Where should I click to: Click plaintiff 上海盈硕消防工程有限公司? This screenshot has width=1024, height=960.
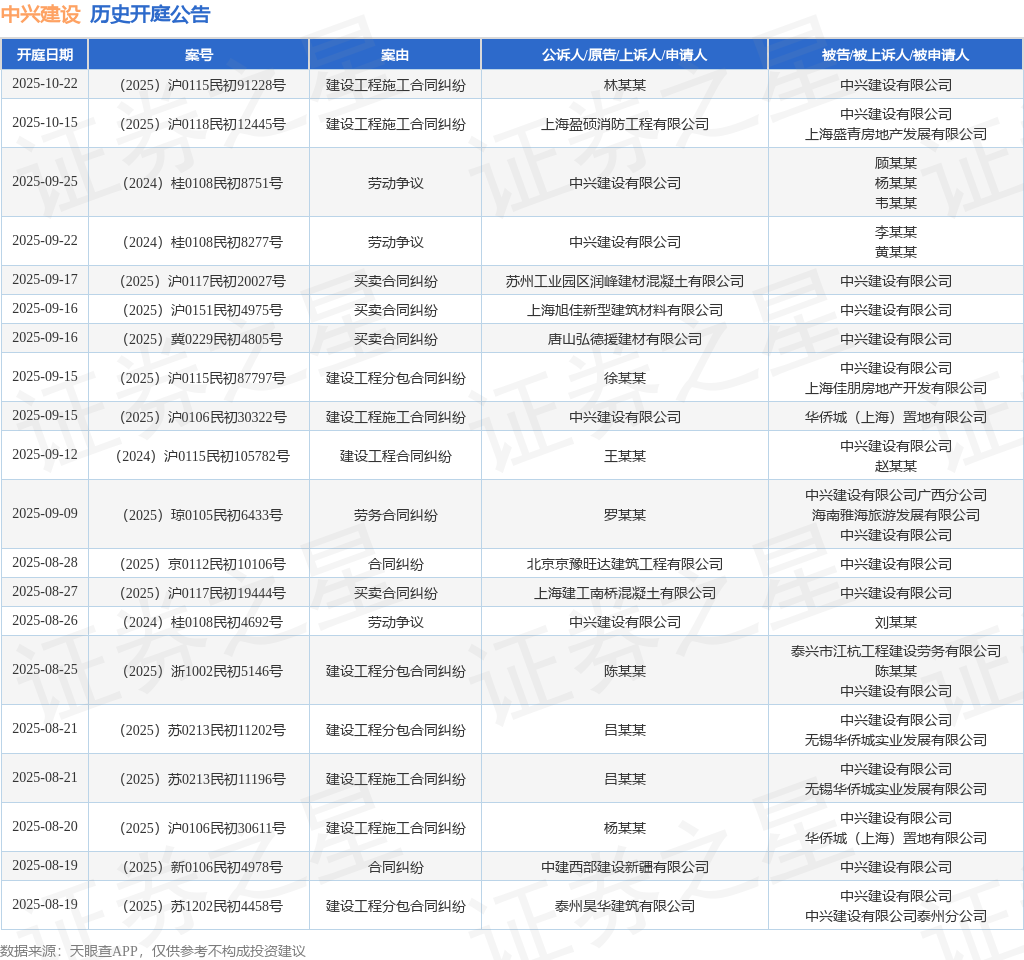624,124
